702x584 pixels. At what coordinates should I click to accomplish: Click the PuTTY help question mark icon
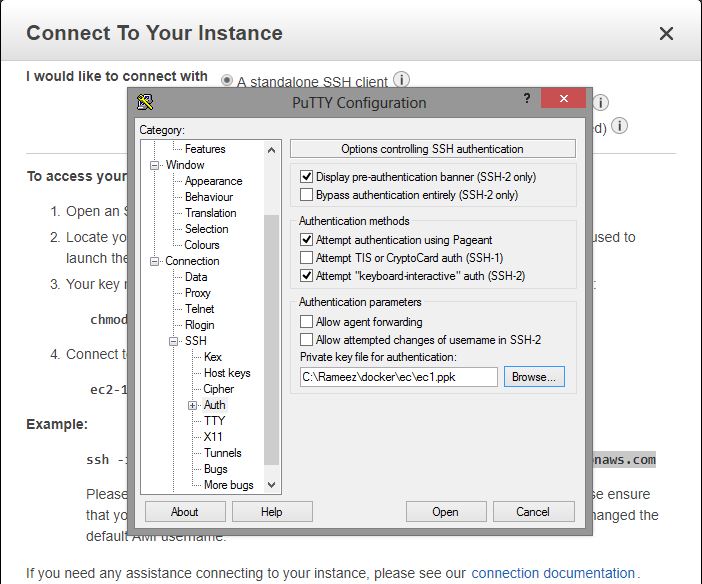point(527,98)
